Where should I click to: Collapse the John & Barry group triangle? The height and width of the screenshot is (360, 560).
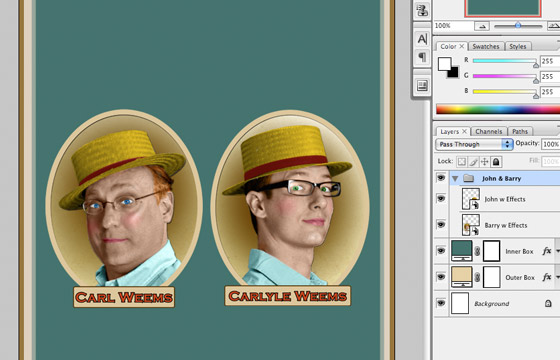pos(455,179)
